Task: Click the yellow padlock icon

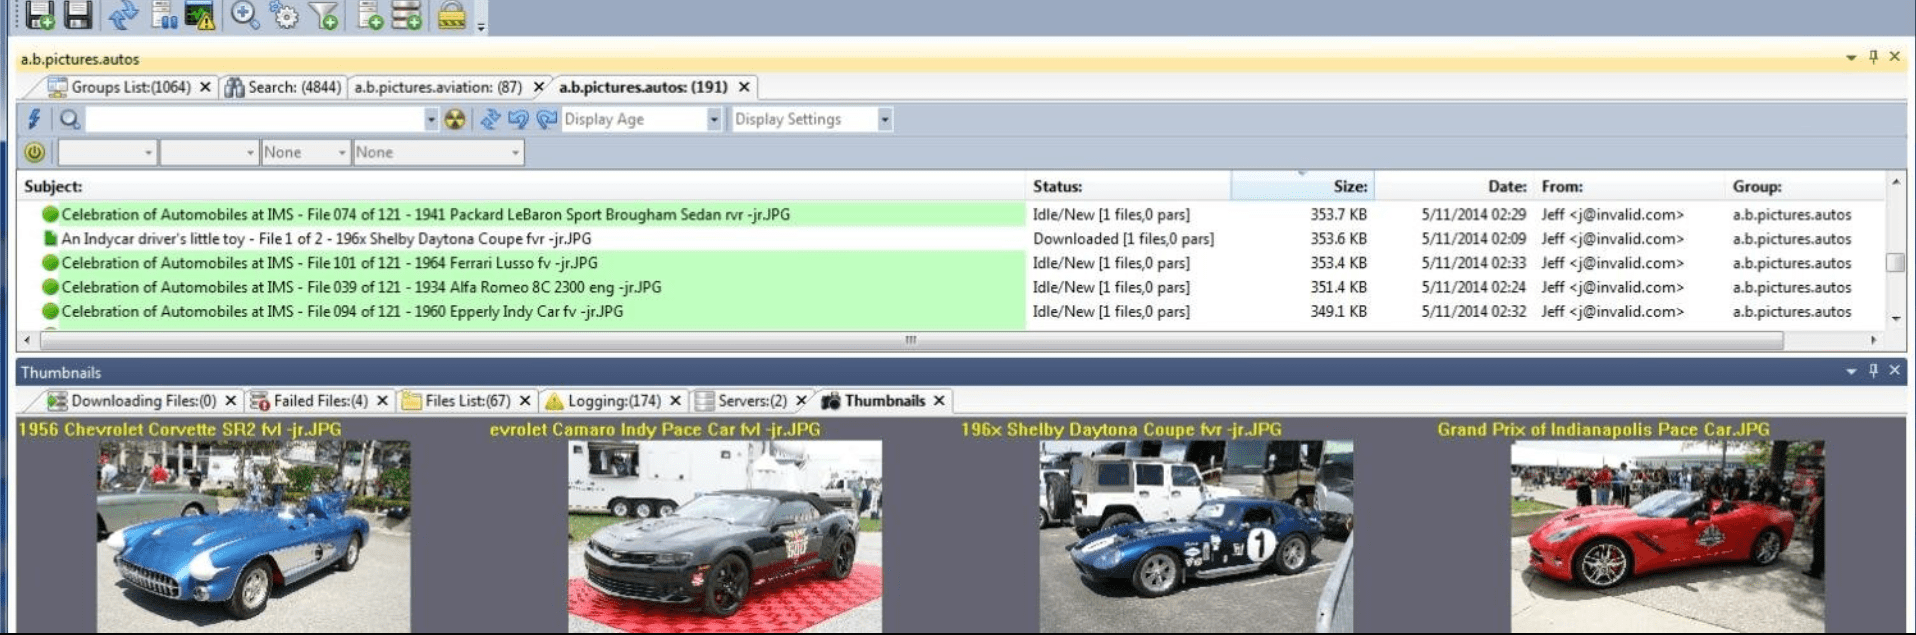Action: (x=452, y=15)
